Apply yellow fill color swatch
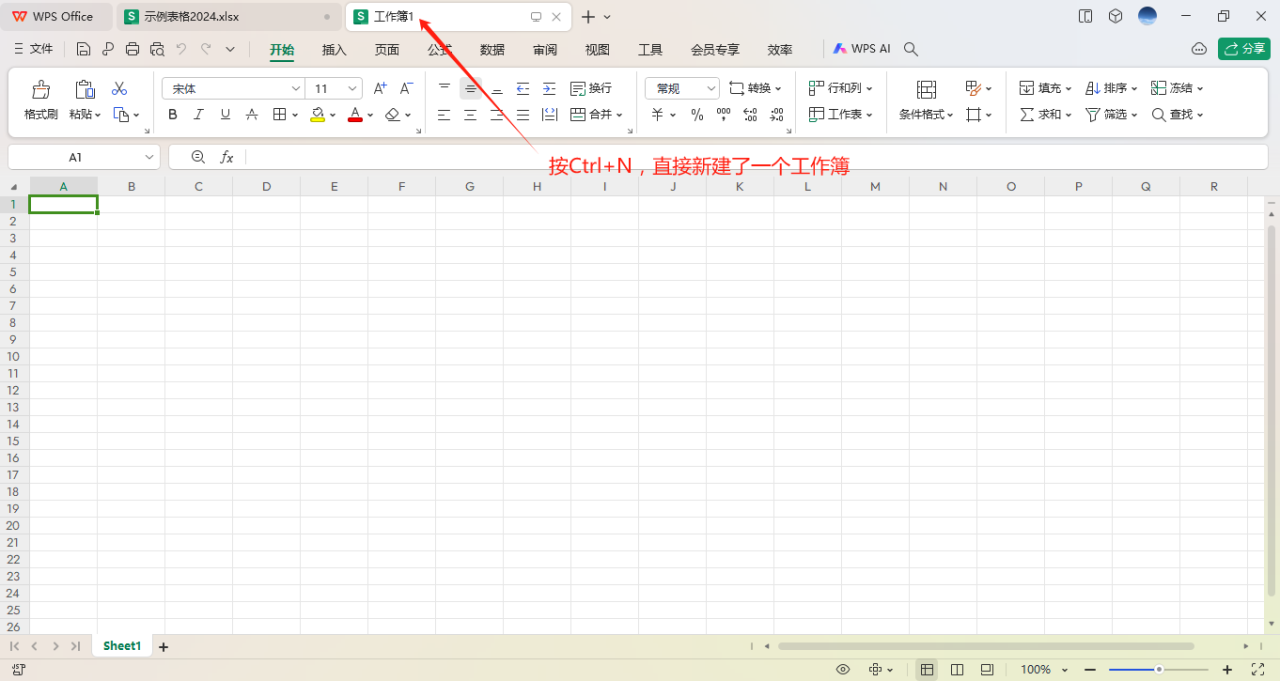This screenshot has width=1280, height=681. [x=318, y=115]
